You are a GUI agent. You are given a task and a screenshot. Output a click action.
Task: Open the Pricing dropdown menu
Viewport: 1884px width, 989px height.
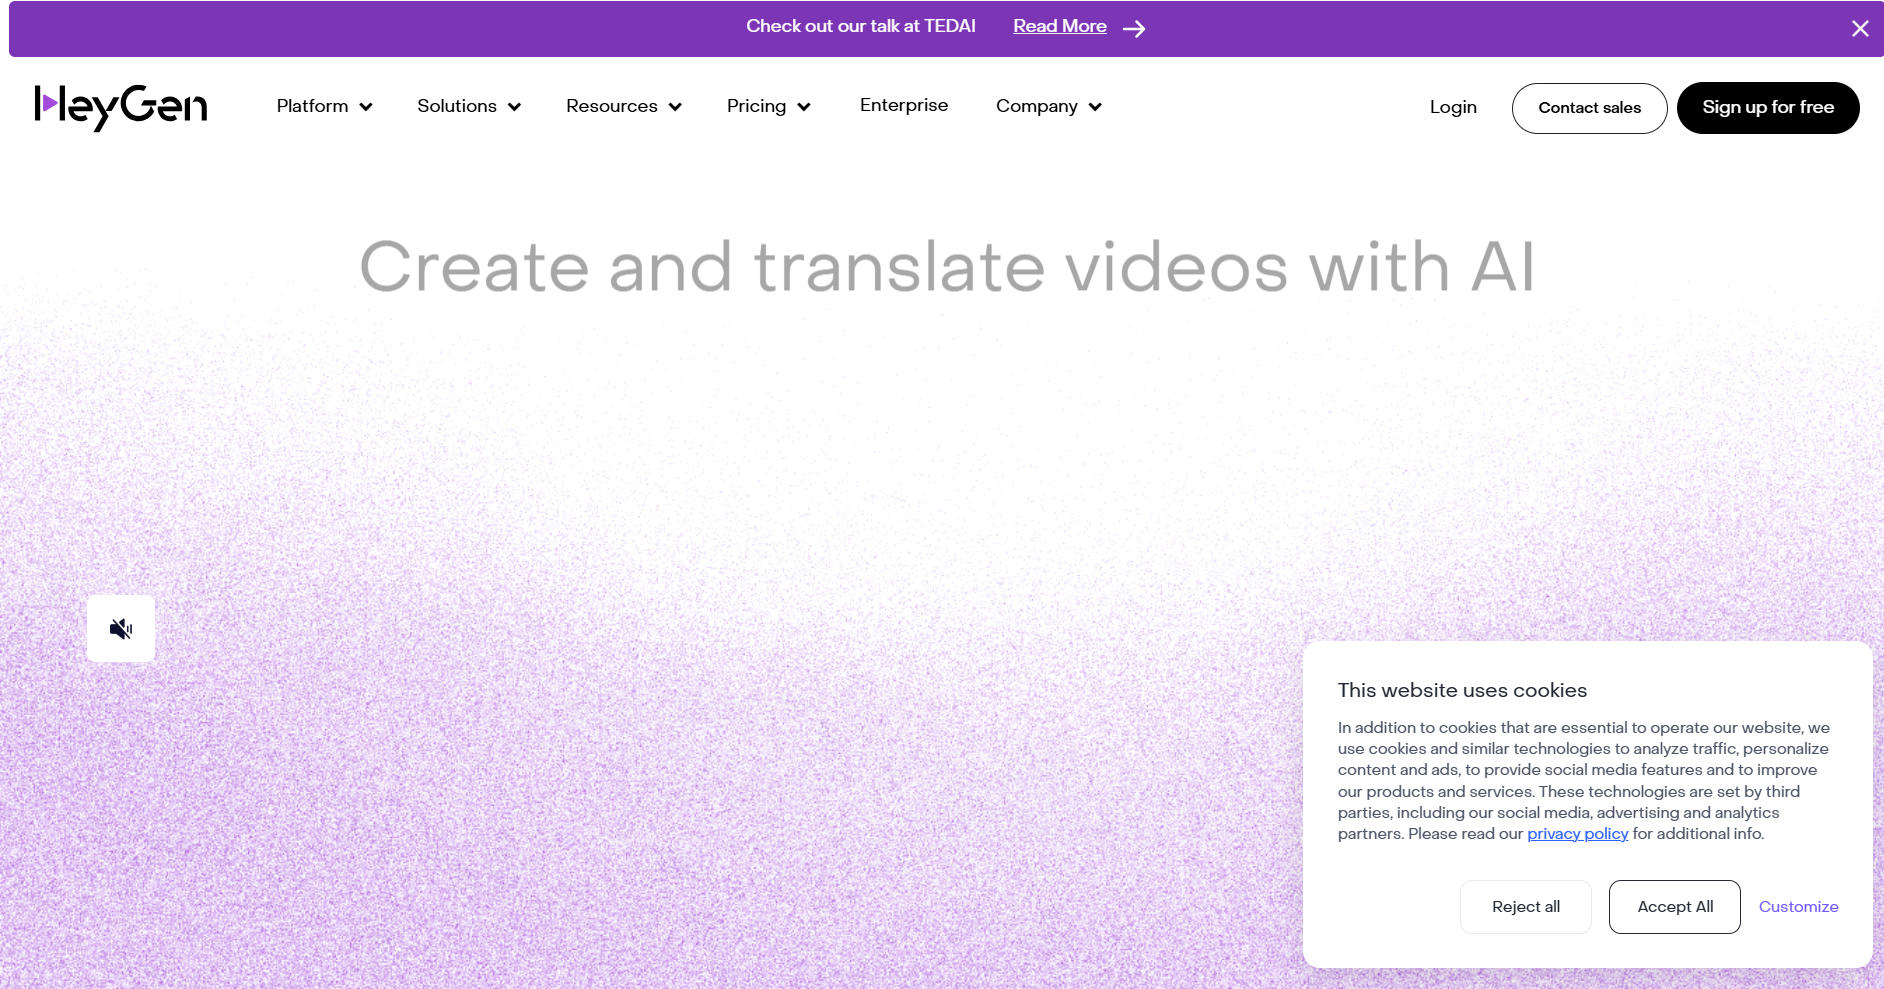tap(768, 106)
